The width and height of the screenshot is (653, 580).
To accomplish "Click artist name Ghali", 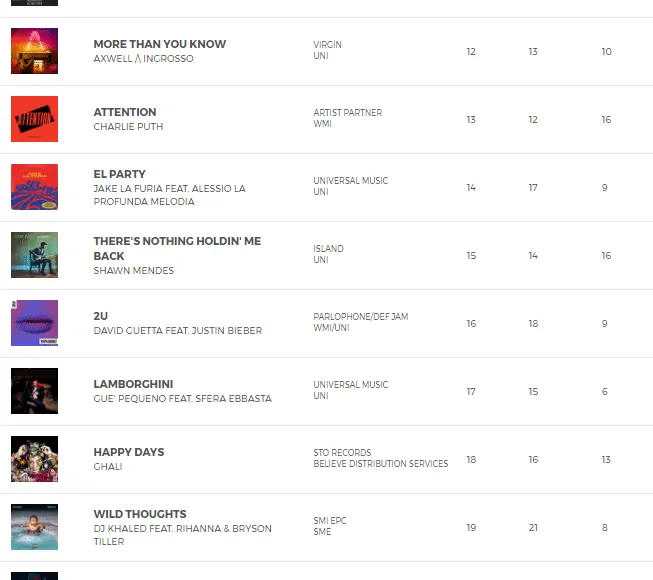I will (106, 467).
